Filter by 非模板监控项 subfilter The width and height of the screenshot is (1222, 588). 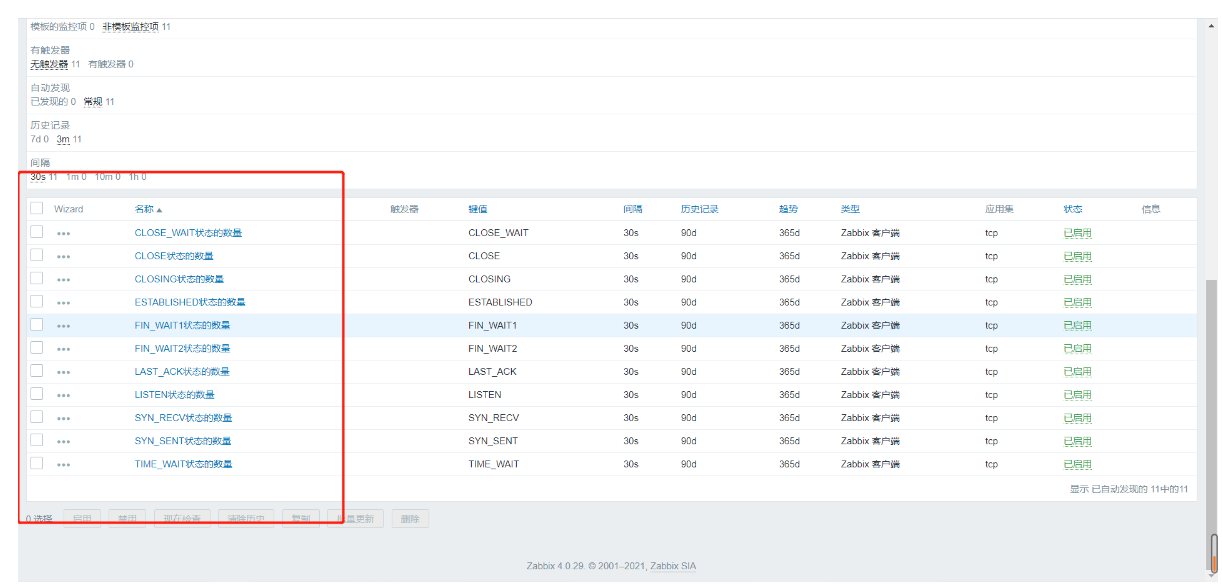tap(130, 27)
